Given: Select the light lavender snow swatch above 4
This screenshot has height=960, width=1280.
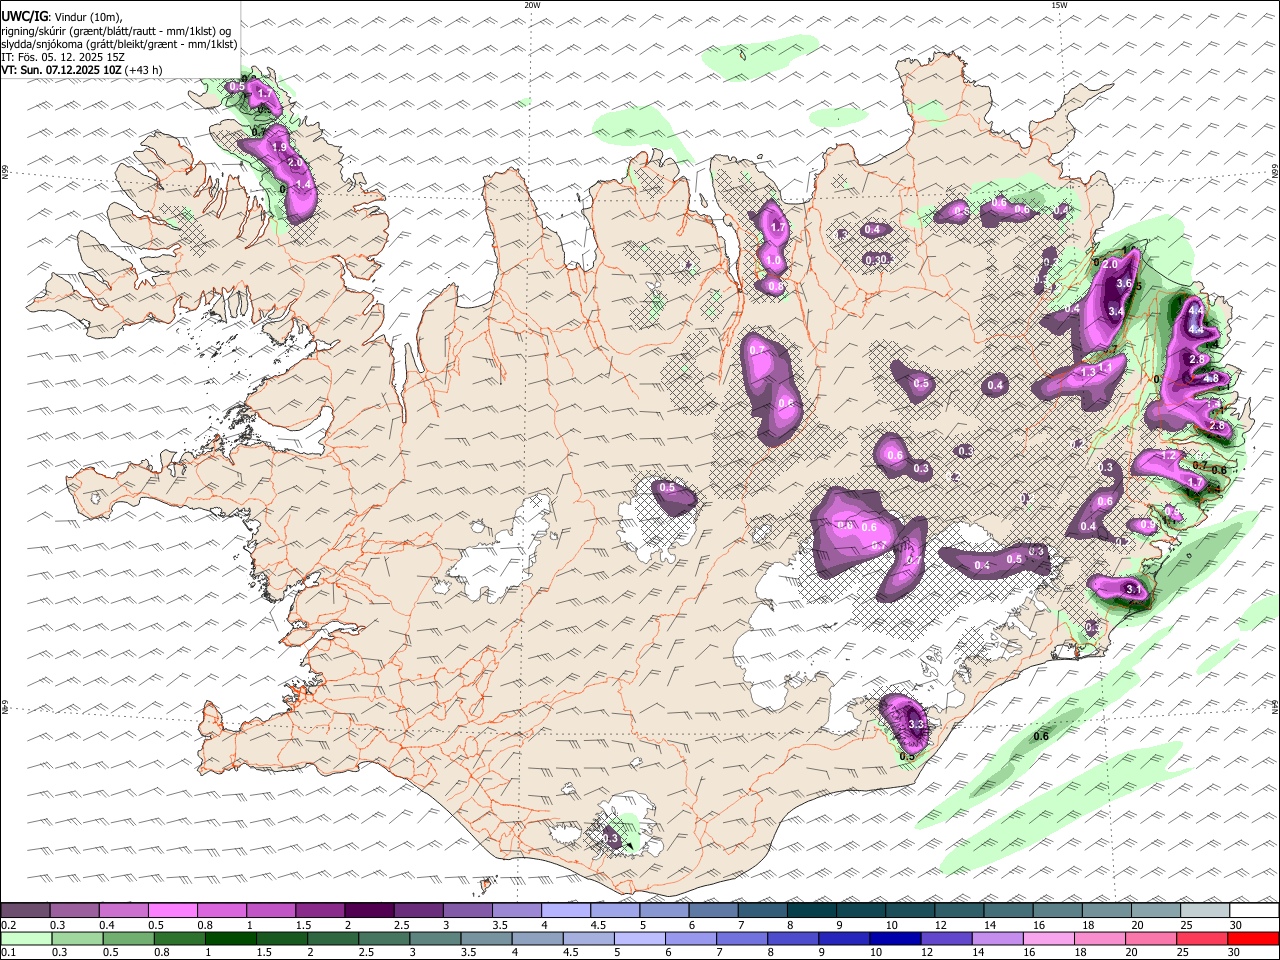Looking at the screenshot, I should point(565,911).
